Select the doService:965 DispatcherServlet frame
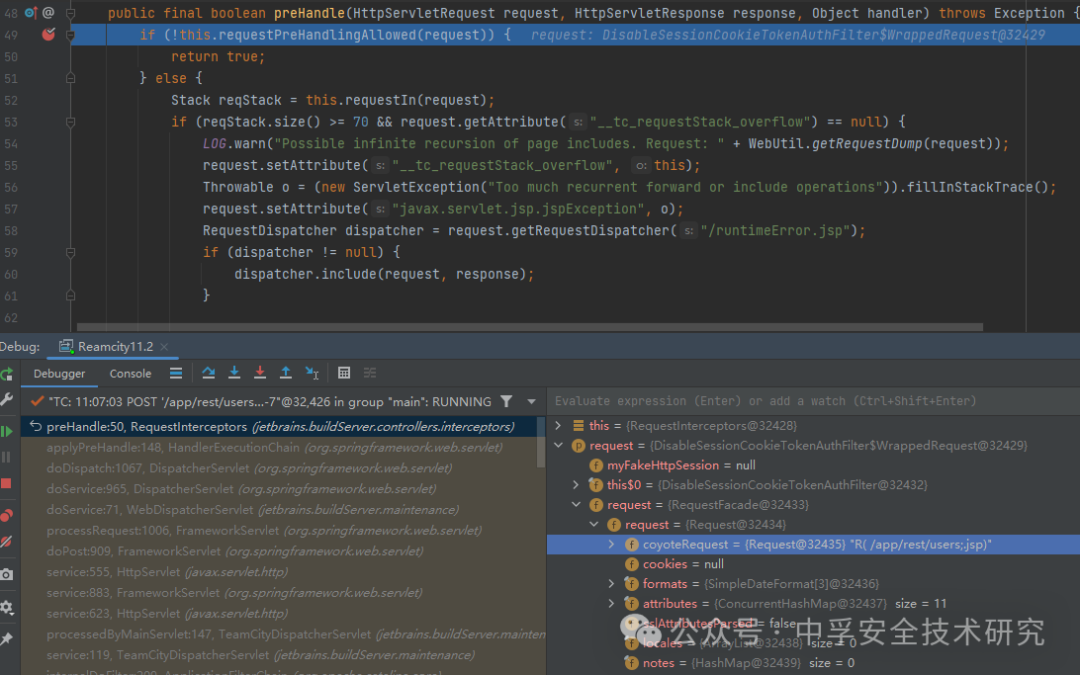This screenshot has height=675, width=1080. coord(280,489)
